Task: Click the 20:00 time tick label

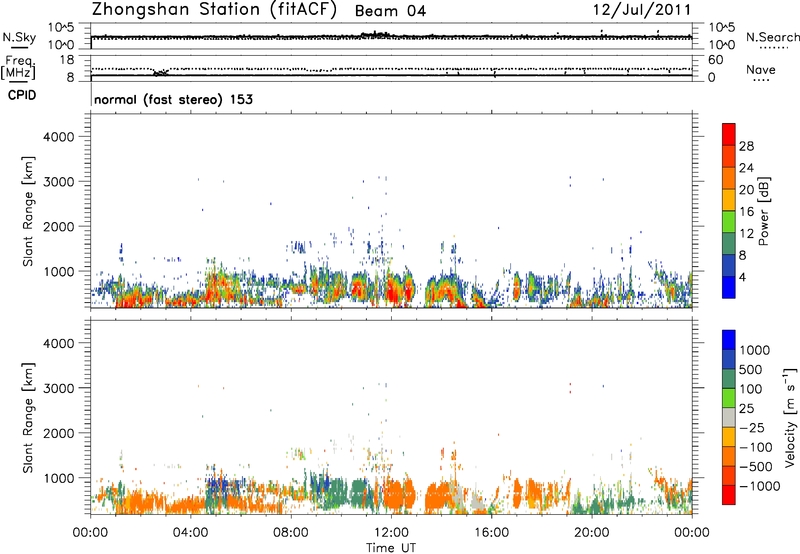Action: [x=591, y=533]
